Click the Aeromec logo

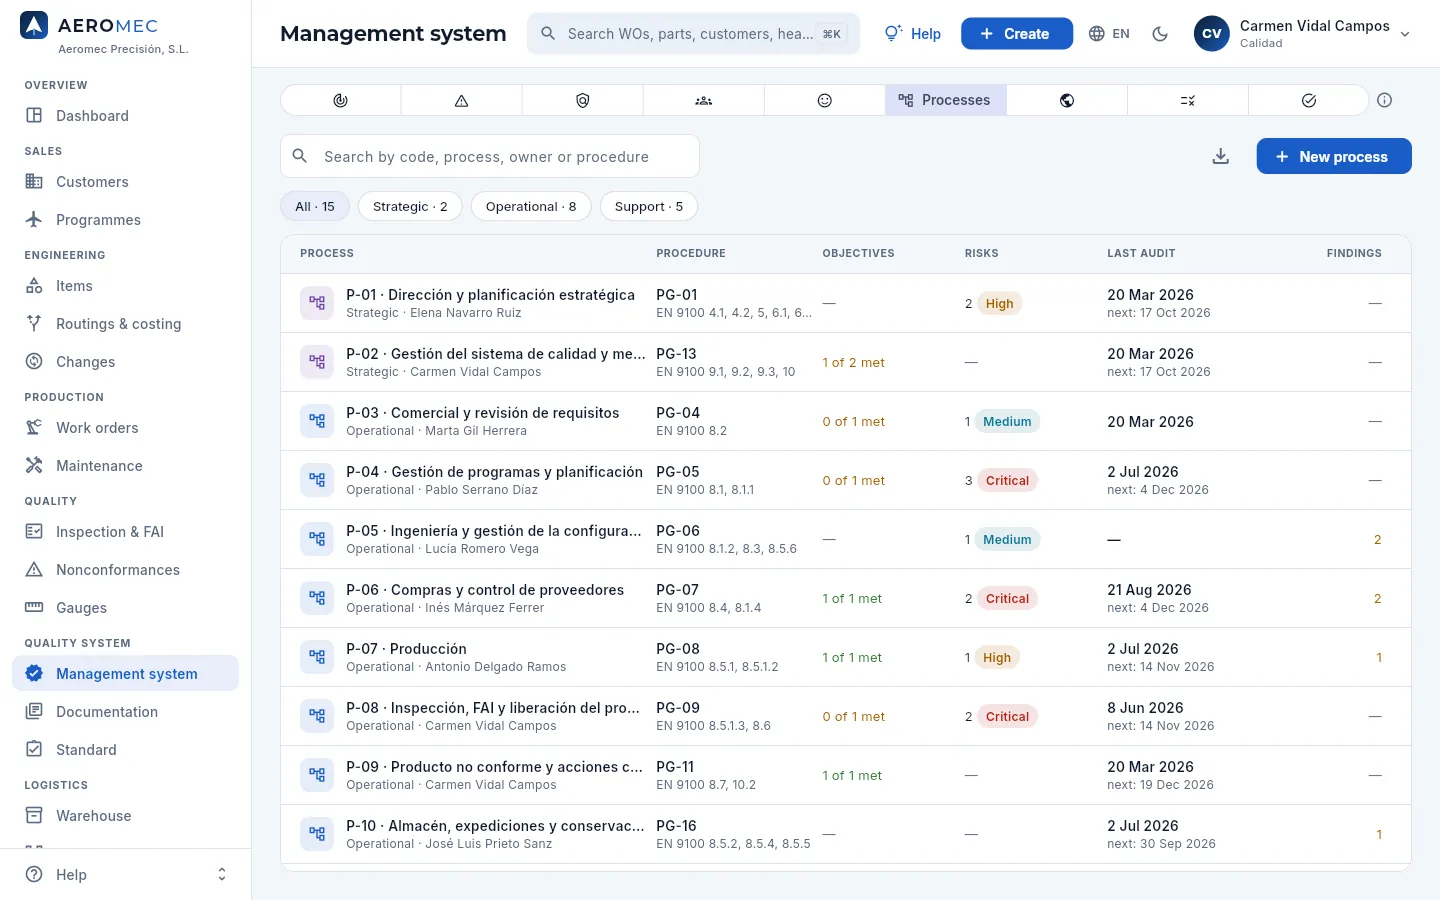(34, 26)
